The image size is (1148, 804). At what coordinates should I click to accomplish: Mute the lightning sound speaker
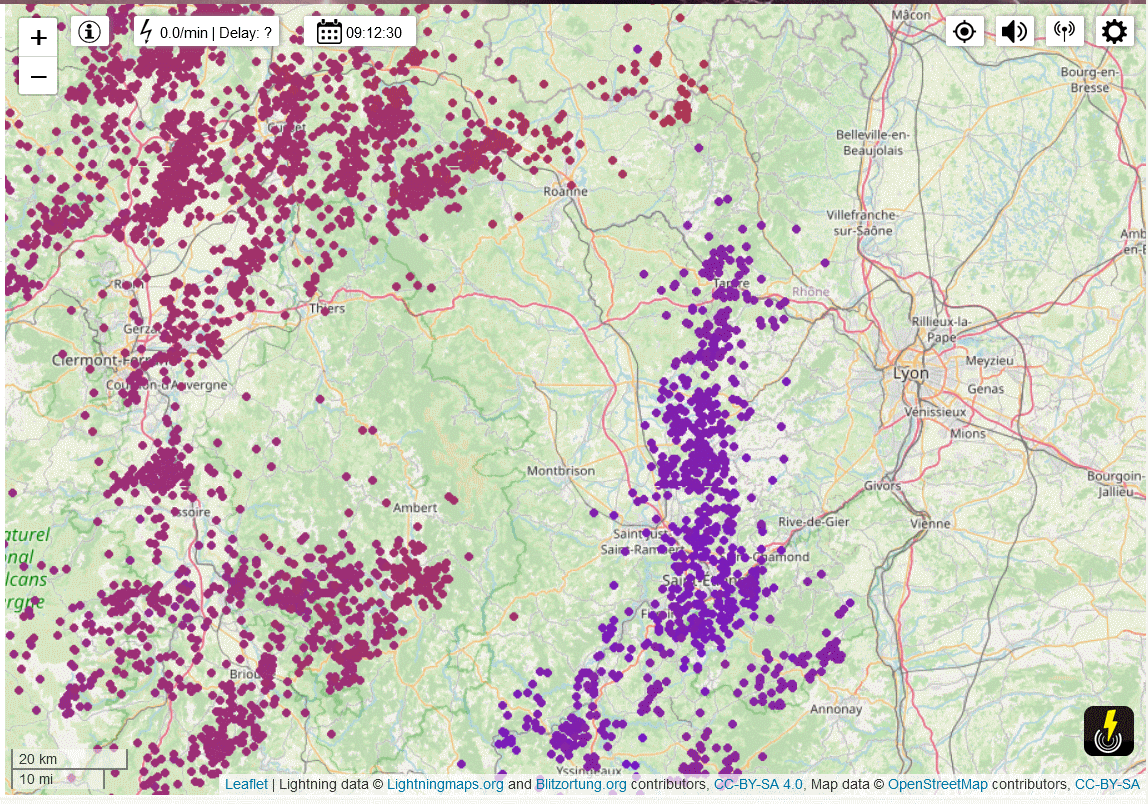(x=1014, y=31)
